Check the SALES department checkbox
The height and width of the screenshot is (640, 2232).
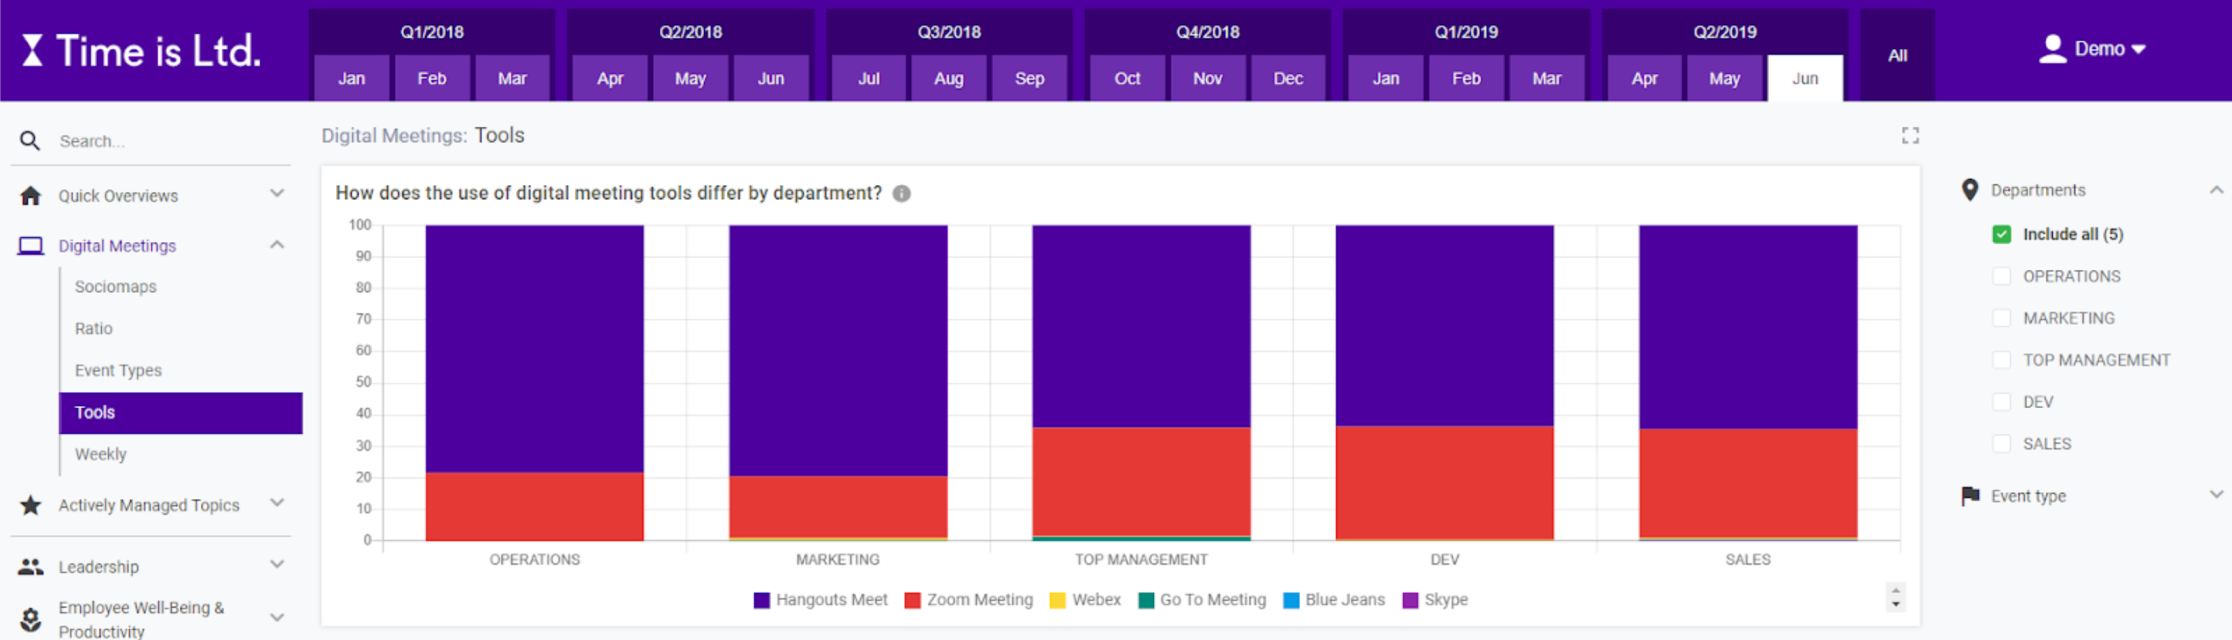click(2001, 444)
